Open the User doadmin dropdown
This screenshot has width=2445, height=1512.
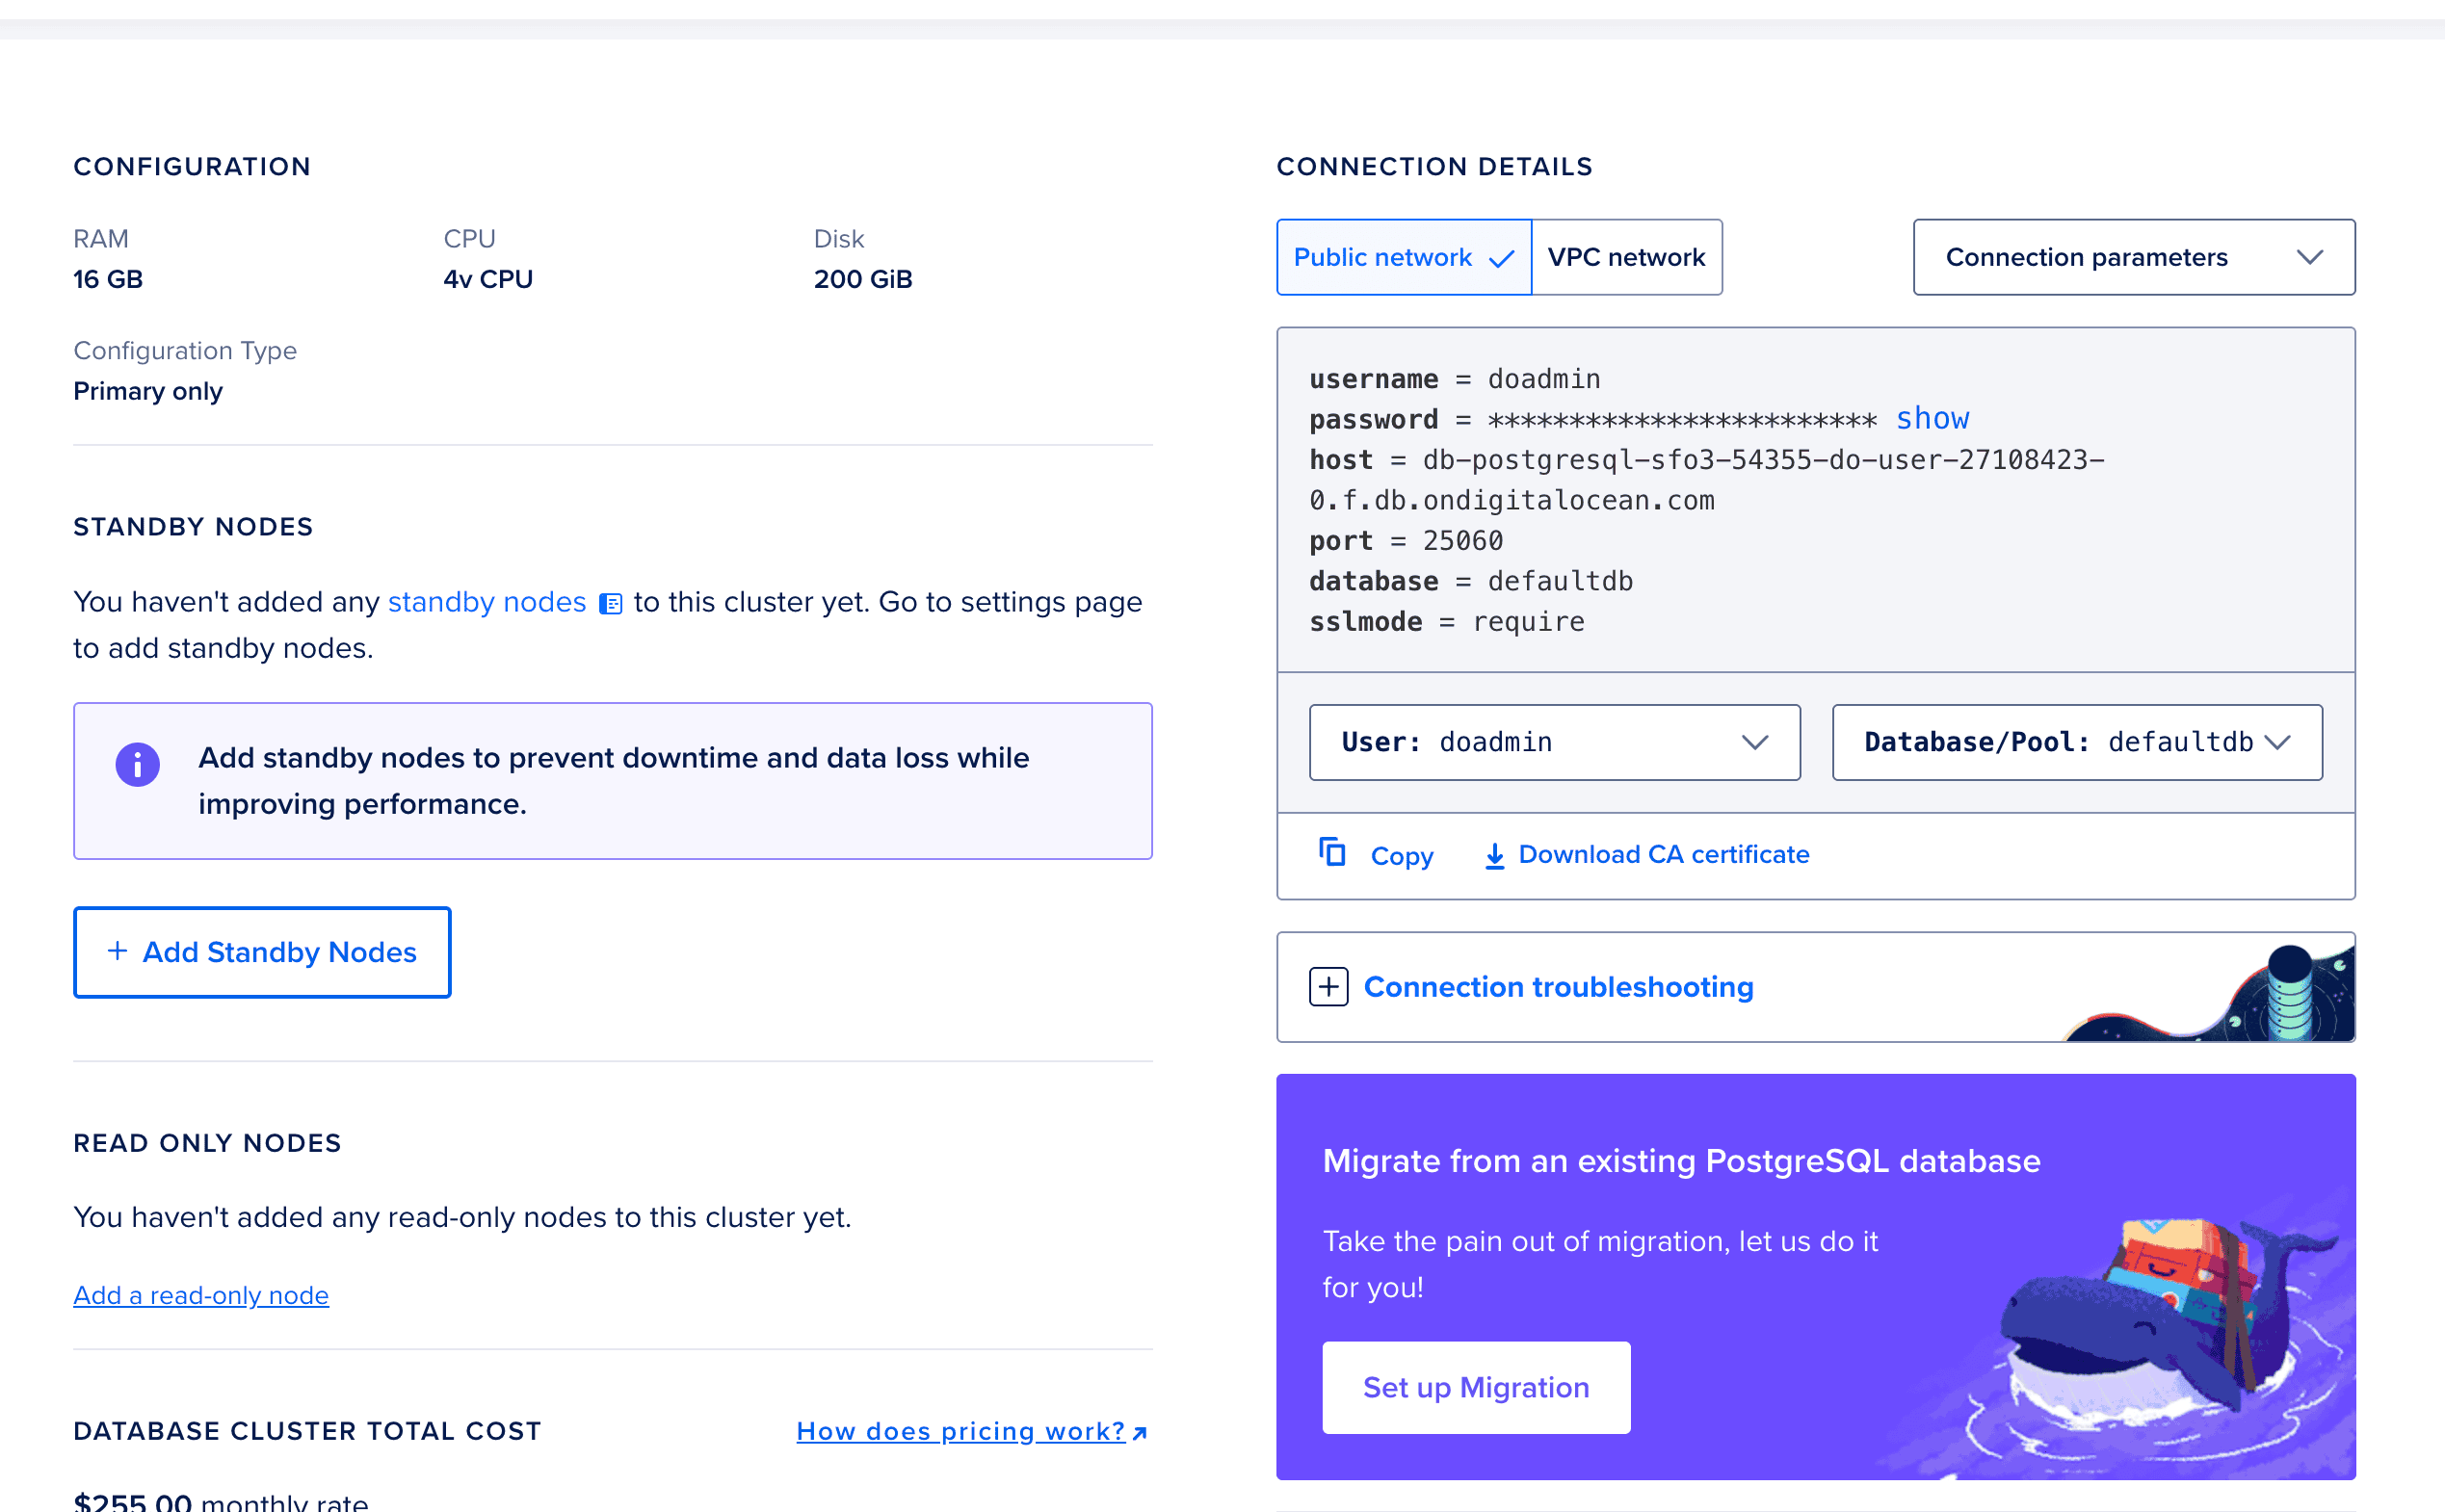click(x=1554, y=742)
